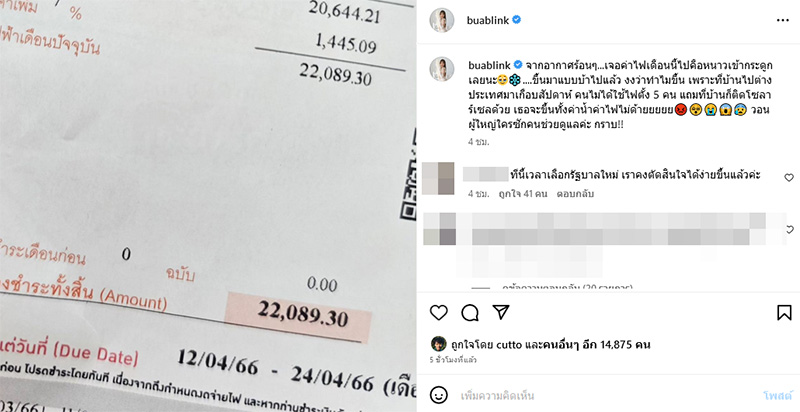Click the blue post comment button
The image size is (800, 412).
pyautogui.click(x=778, y=395)
